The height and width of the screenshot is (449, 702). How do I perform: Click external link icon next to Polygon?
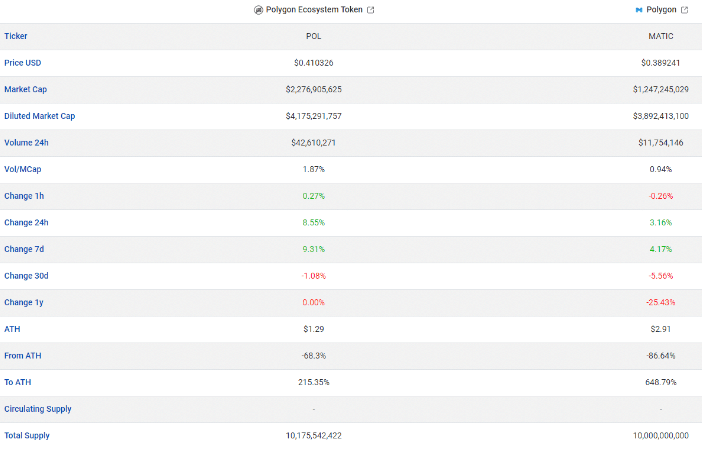685,10
